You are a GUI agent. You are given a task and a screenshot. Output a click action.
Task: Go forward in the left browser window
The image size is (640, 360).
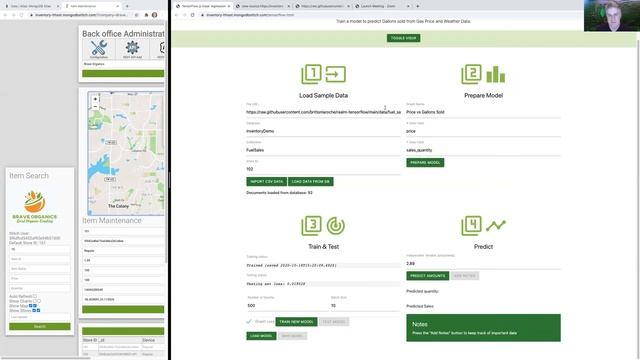(13, 15)
